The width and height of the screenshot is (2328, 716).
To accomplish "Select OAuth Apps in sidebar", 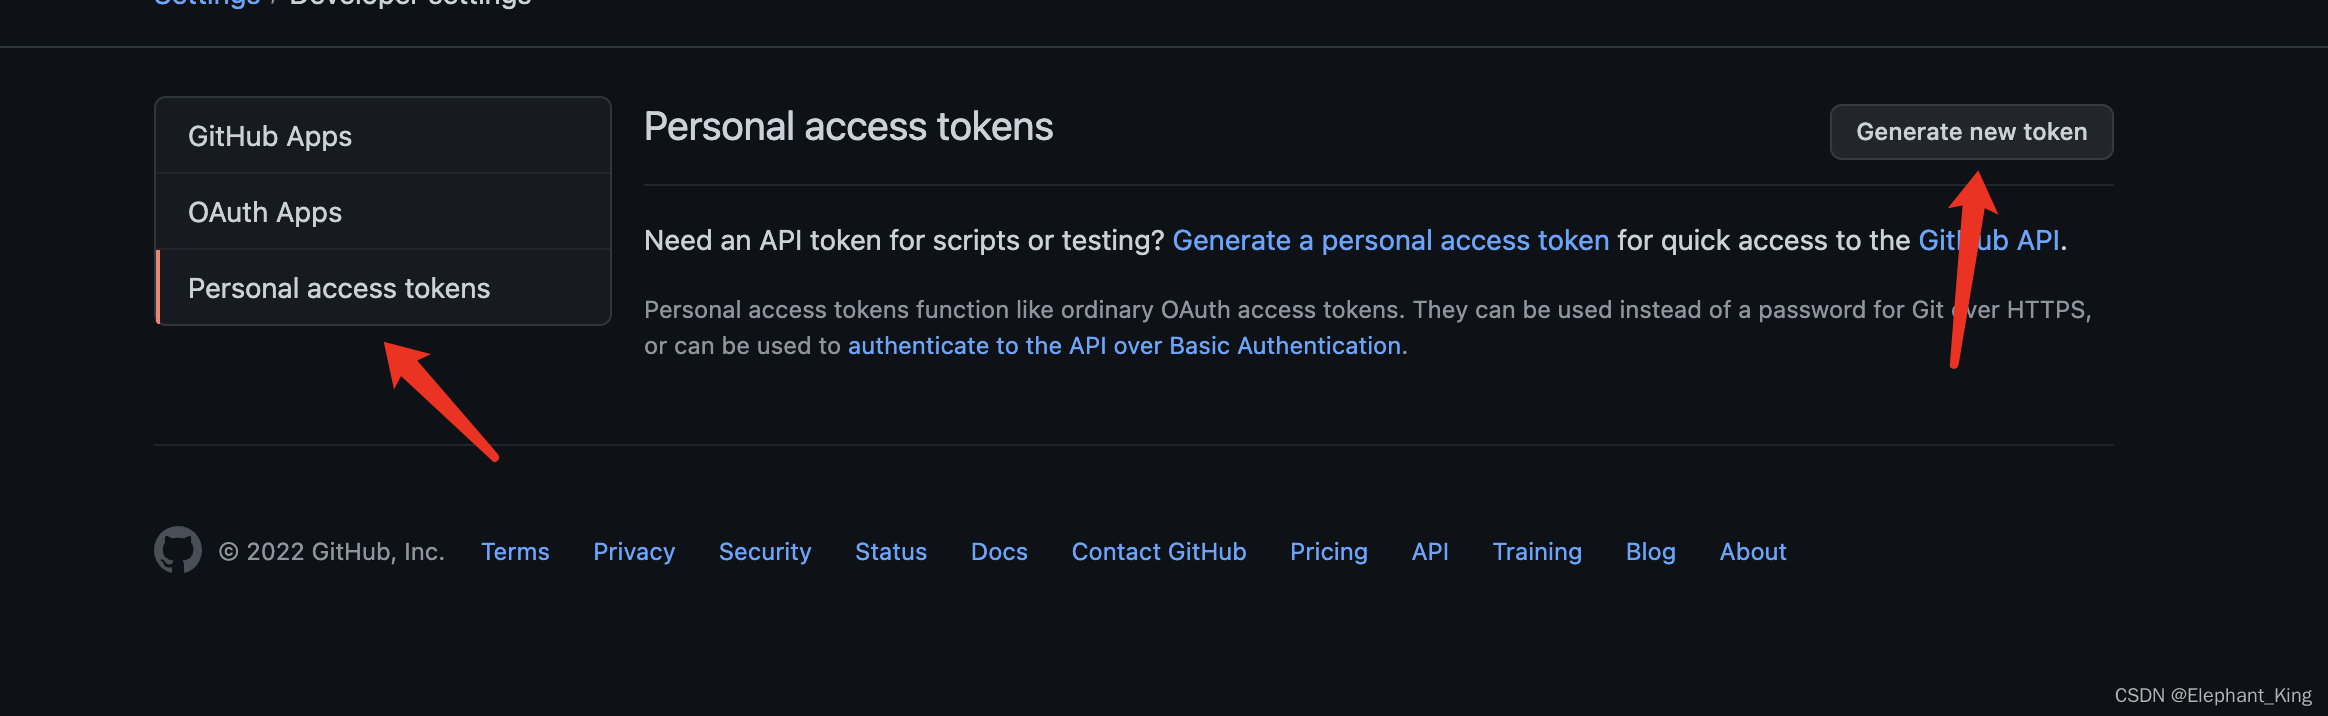I will pos(383,212).
